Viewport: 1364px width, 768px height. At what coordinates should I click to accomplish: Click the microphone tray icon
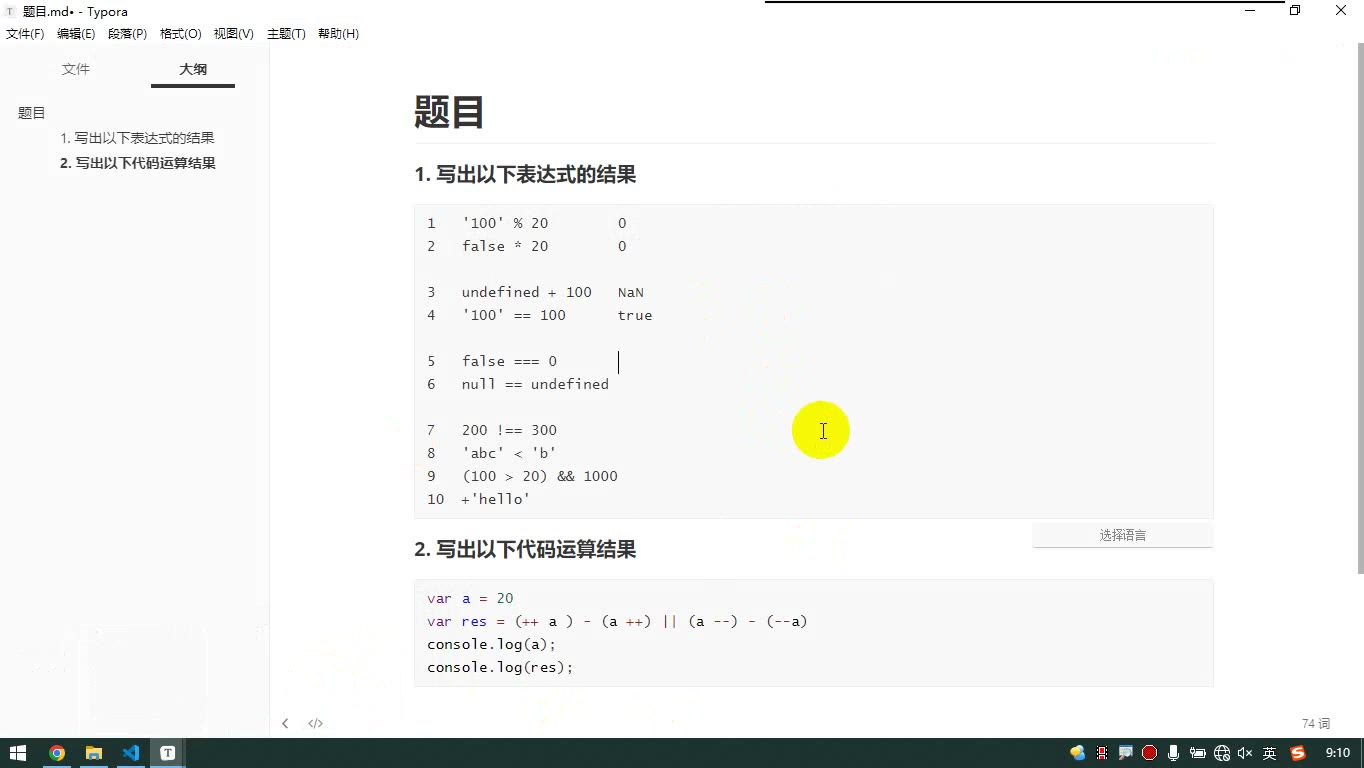[x=1173, y=753]
